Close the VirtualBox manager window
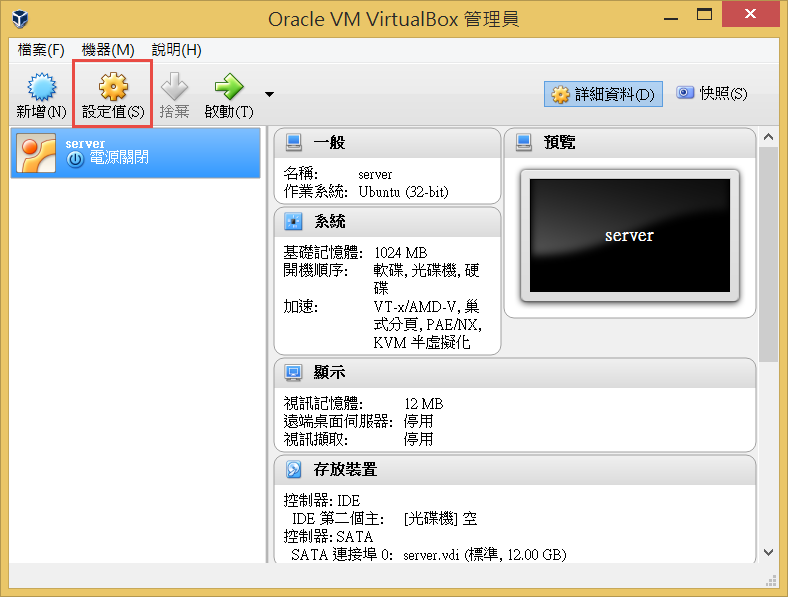788x597 pixels. pos(750,14)
